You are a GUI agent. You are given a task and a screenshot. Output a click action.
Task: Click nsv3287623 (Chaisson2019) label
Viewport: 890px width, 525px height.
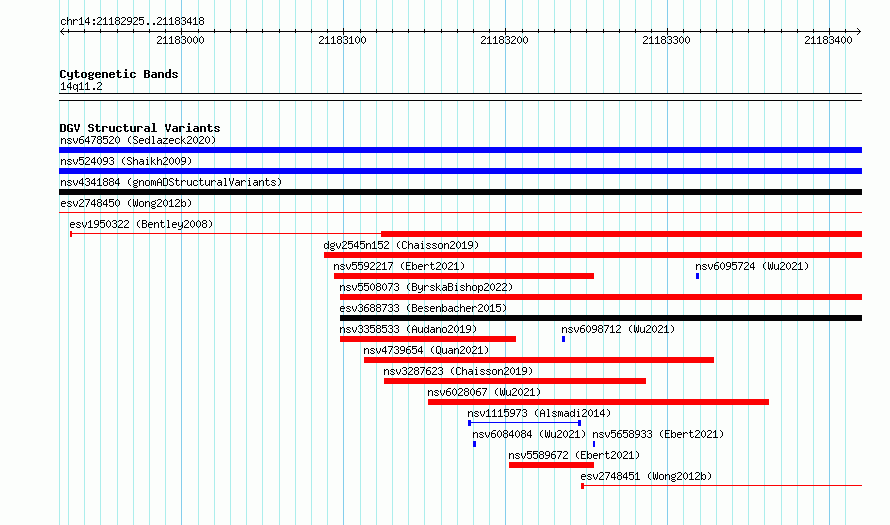pyautogui.click(x=458, y=371)
